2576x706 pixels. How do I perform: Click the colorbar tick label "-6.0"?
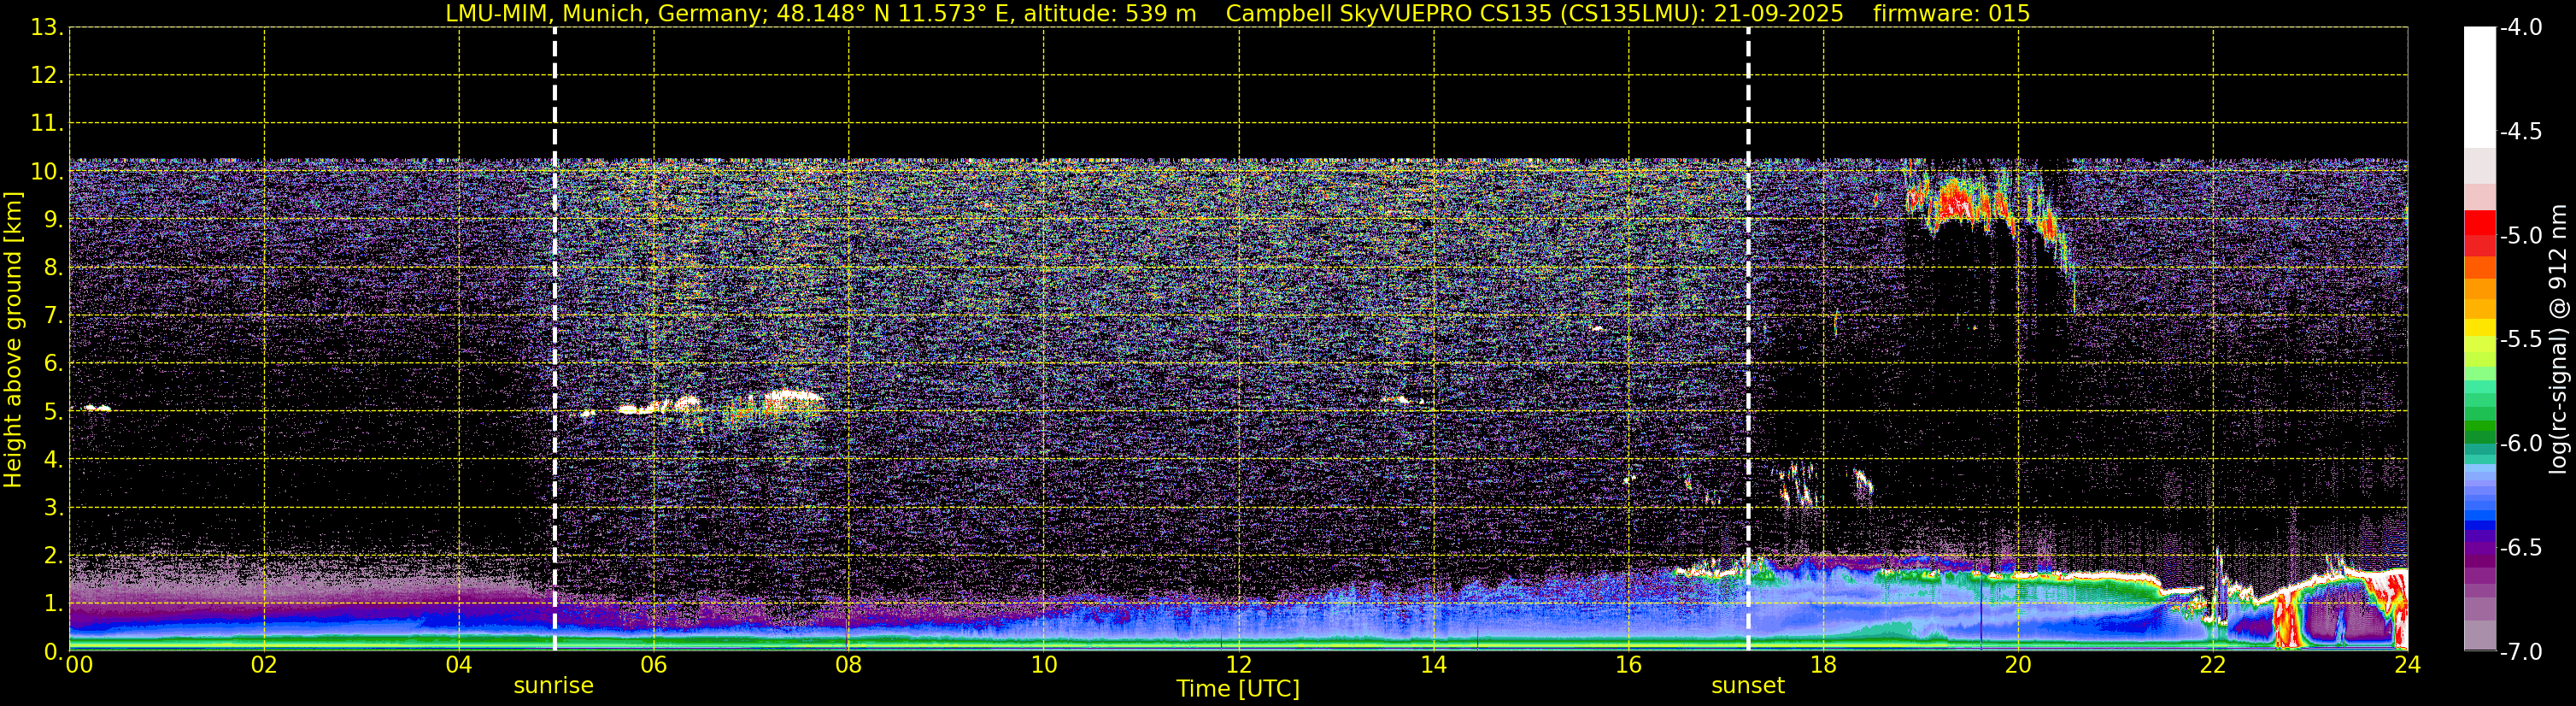pos(2520,443)
